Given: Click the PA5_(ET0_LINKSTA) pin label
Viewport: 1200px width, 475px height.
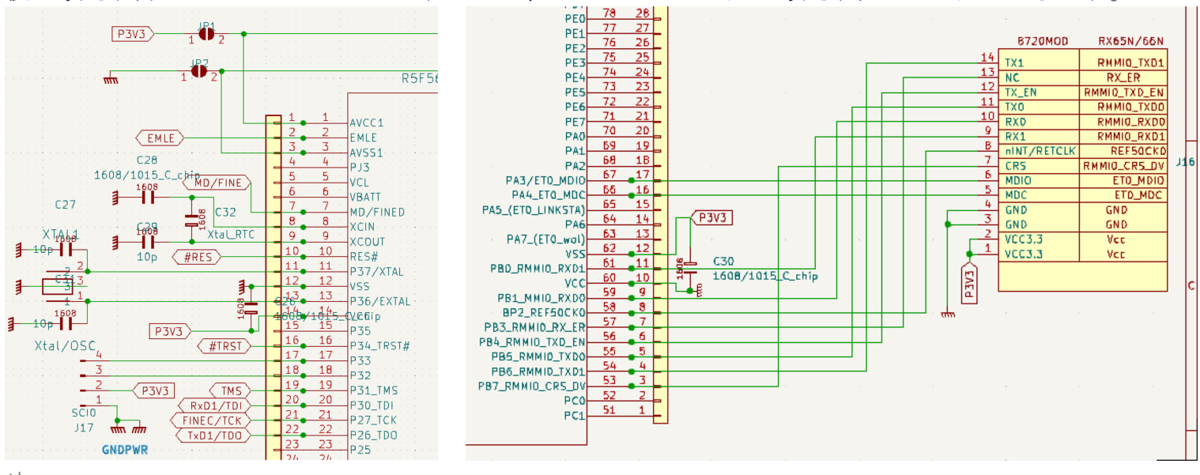Looking at the screenshot, I should [x=533, y=210].
